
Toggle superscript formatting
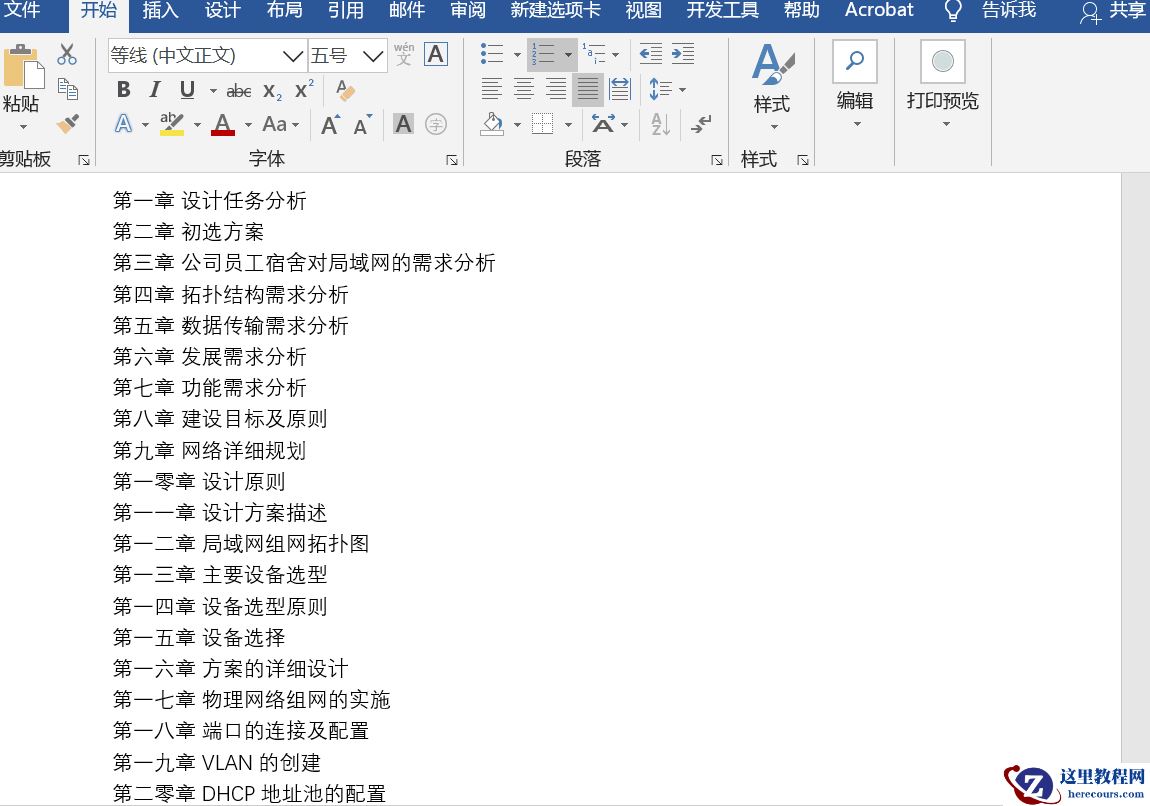point(304,89)
